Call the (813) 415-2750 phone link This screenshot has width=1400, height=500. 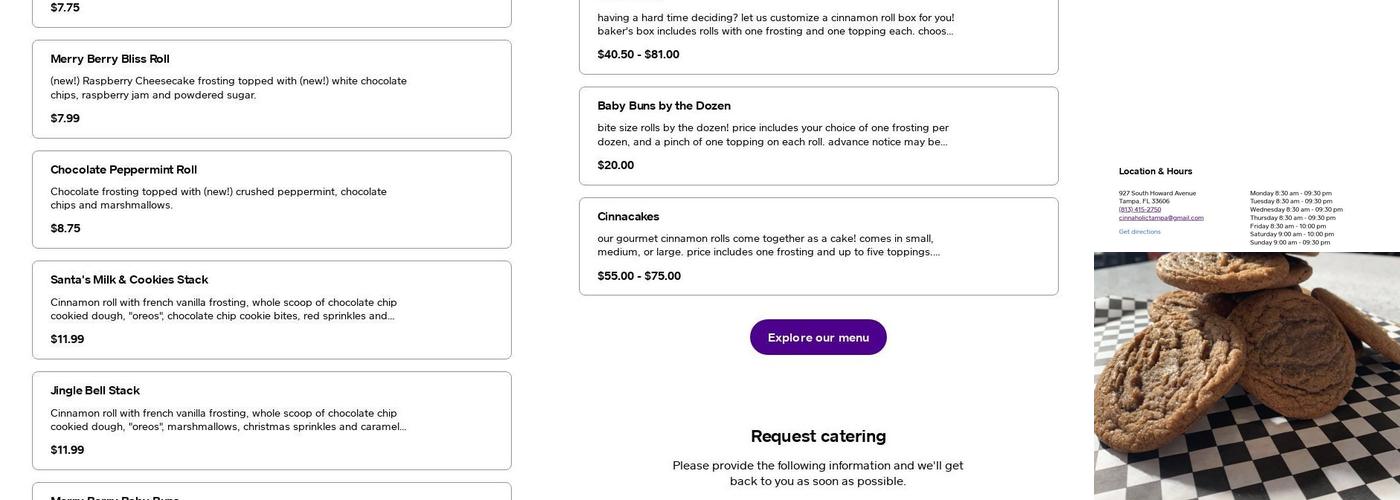coord(1140,209)
